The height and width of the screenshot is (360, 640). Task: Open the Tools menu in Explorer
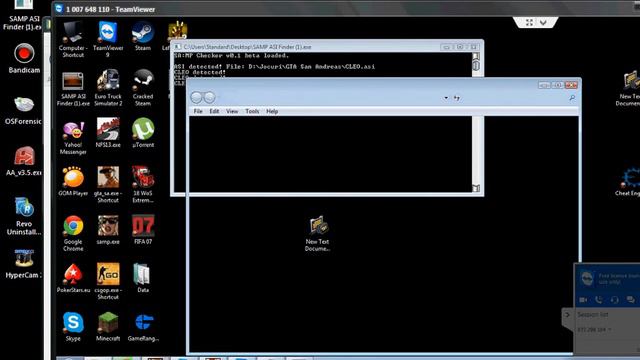252,111
